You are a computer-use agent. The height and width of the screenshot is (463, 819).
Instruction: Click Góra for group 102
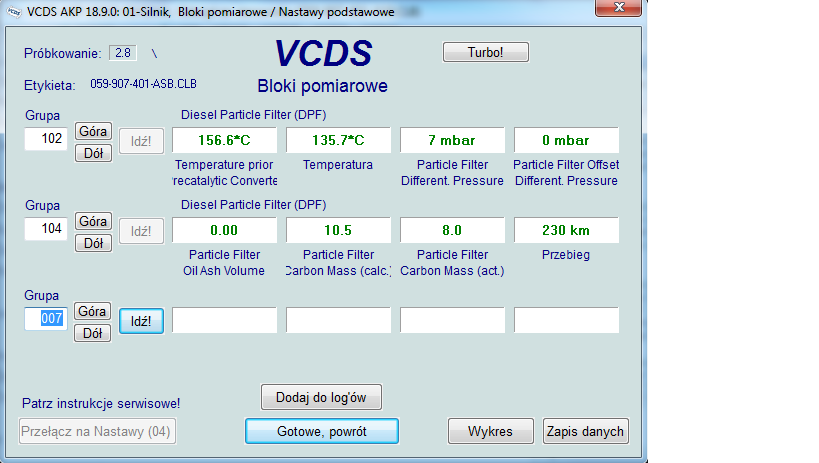(93, 132)
